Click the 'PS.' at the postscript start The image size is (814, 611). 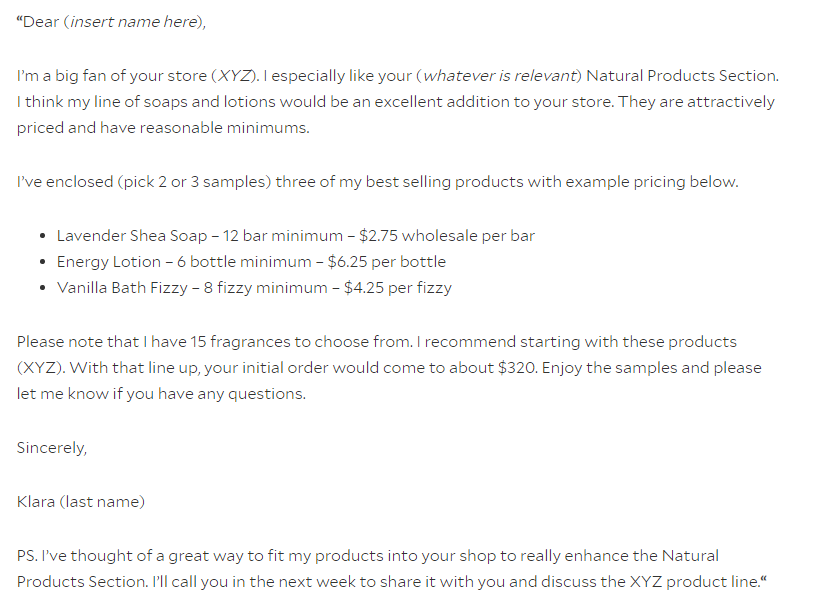tap(27, 555)
